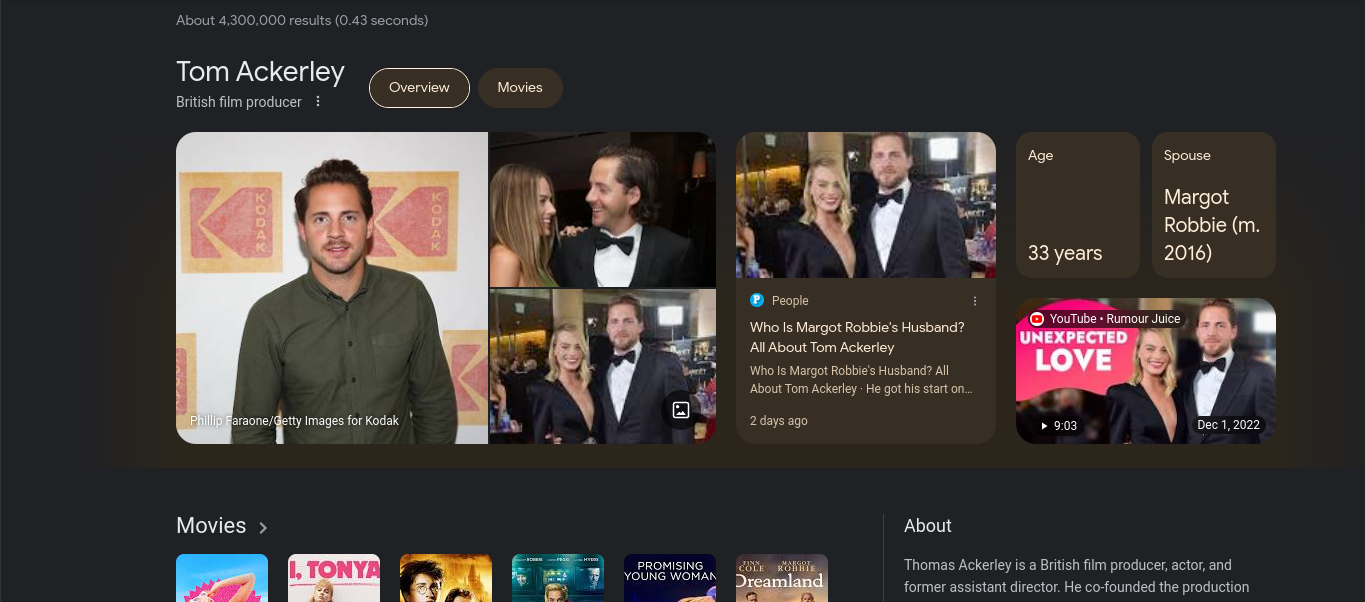
Task: Expand the Movies section chevron
Action: click(263, 527)
